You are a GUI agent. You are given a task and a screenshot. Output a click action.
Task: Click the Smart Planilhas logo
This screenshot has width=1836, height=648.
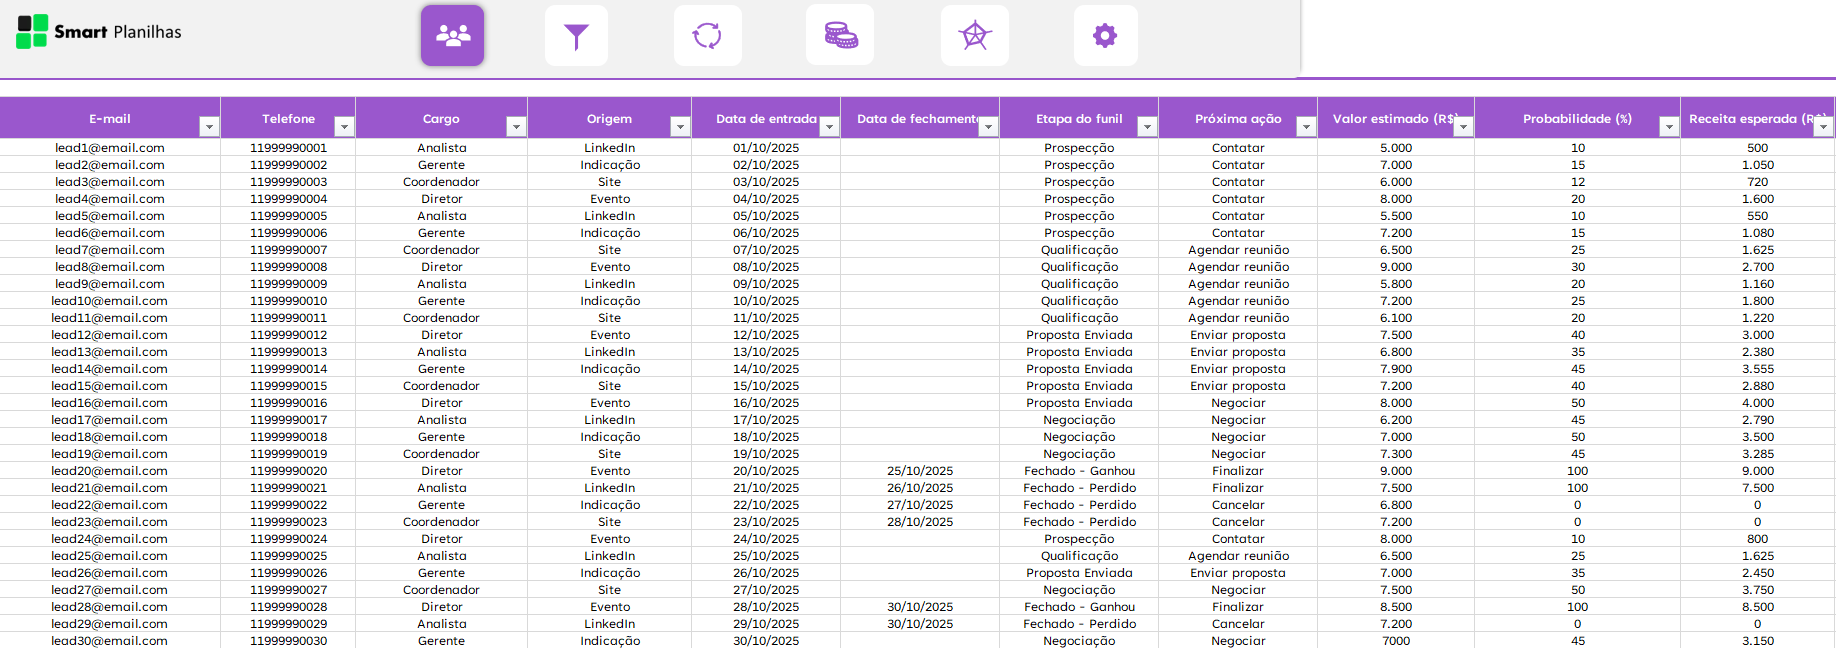pyautogui.click(x=99, y=32)
